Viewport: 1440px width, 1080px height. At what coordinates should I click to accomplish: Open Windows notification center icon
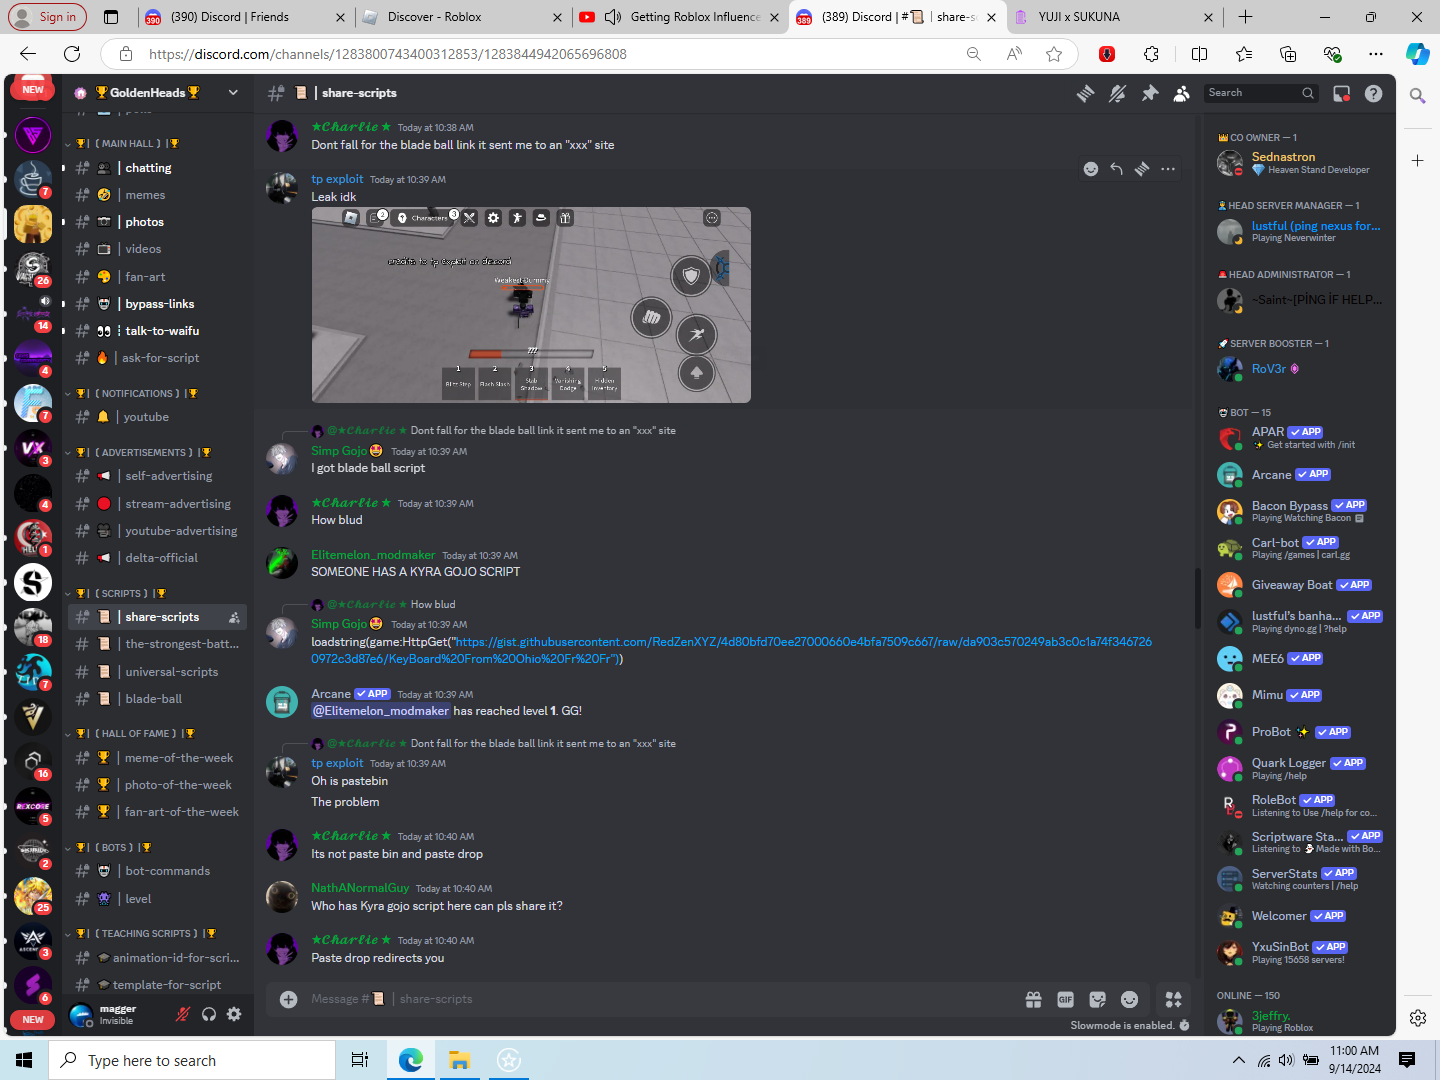pos(1407,1060)
